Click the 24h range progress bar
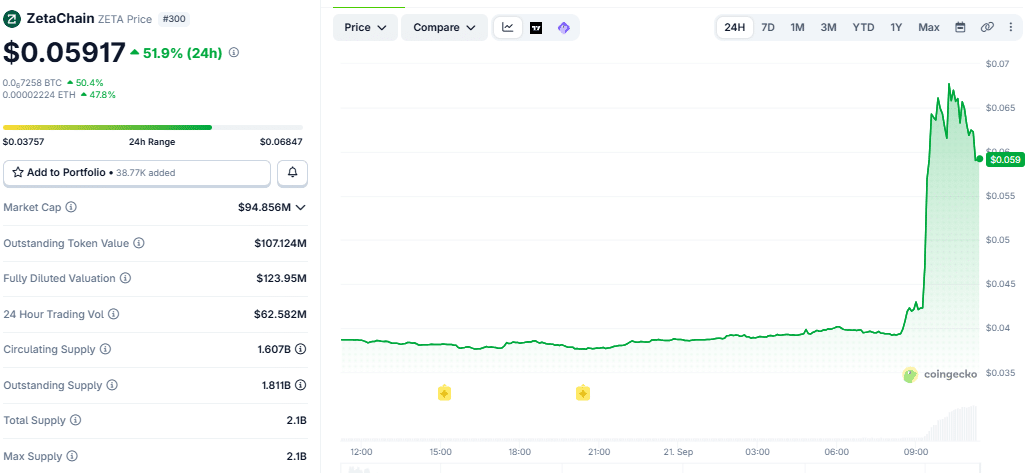1027x473 pixels. click(x=153, y=127)
